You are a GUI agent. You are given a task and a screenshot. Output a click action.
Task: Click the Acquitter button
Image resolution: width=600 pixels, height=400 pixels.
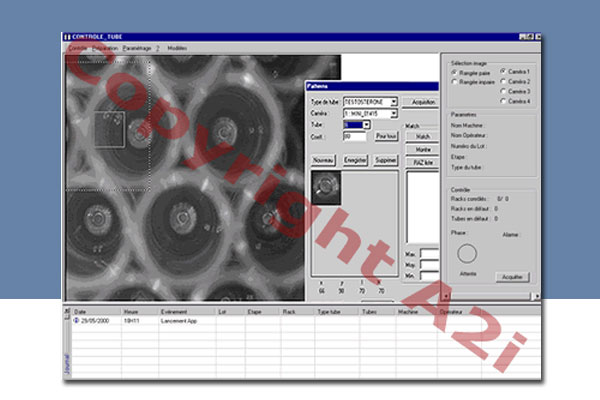pyautogui.click(x=512, y=276)
